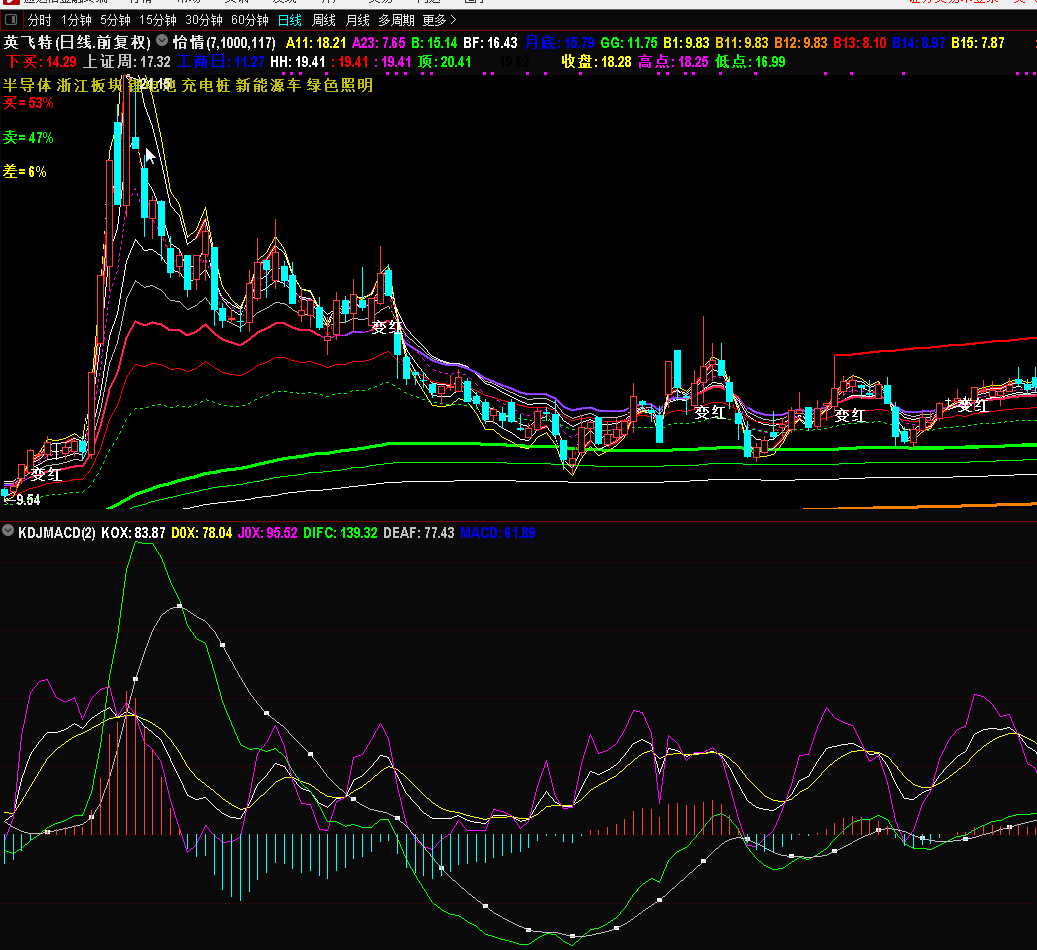The width and height of the screenshot is (1037, 950).
Task: Switch to the 月线 monthly chart tab
Action: [x=358, y=21]
